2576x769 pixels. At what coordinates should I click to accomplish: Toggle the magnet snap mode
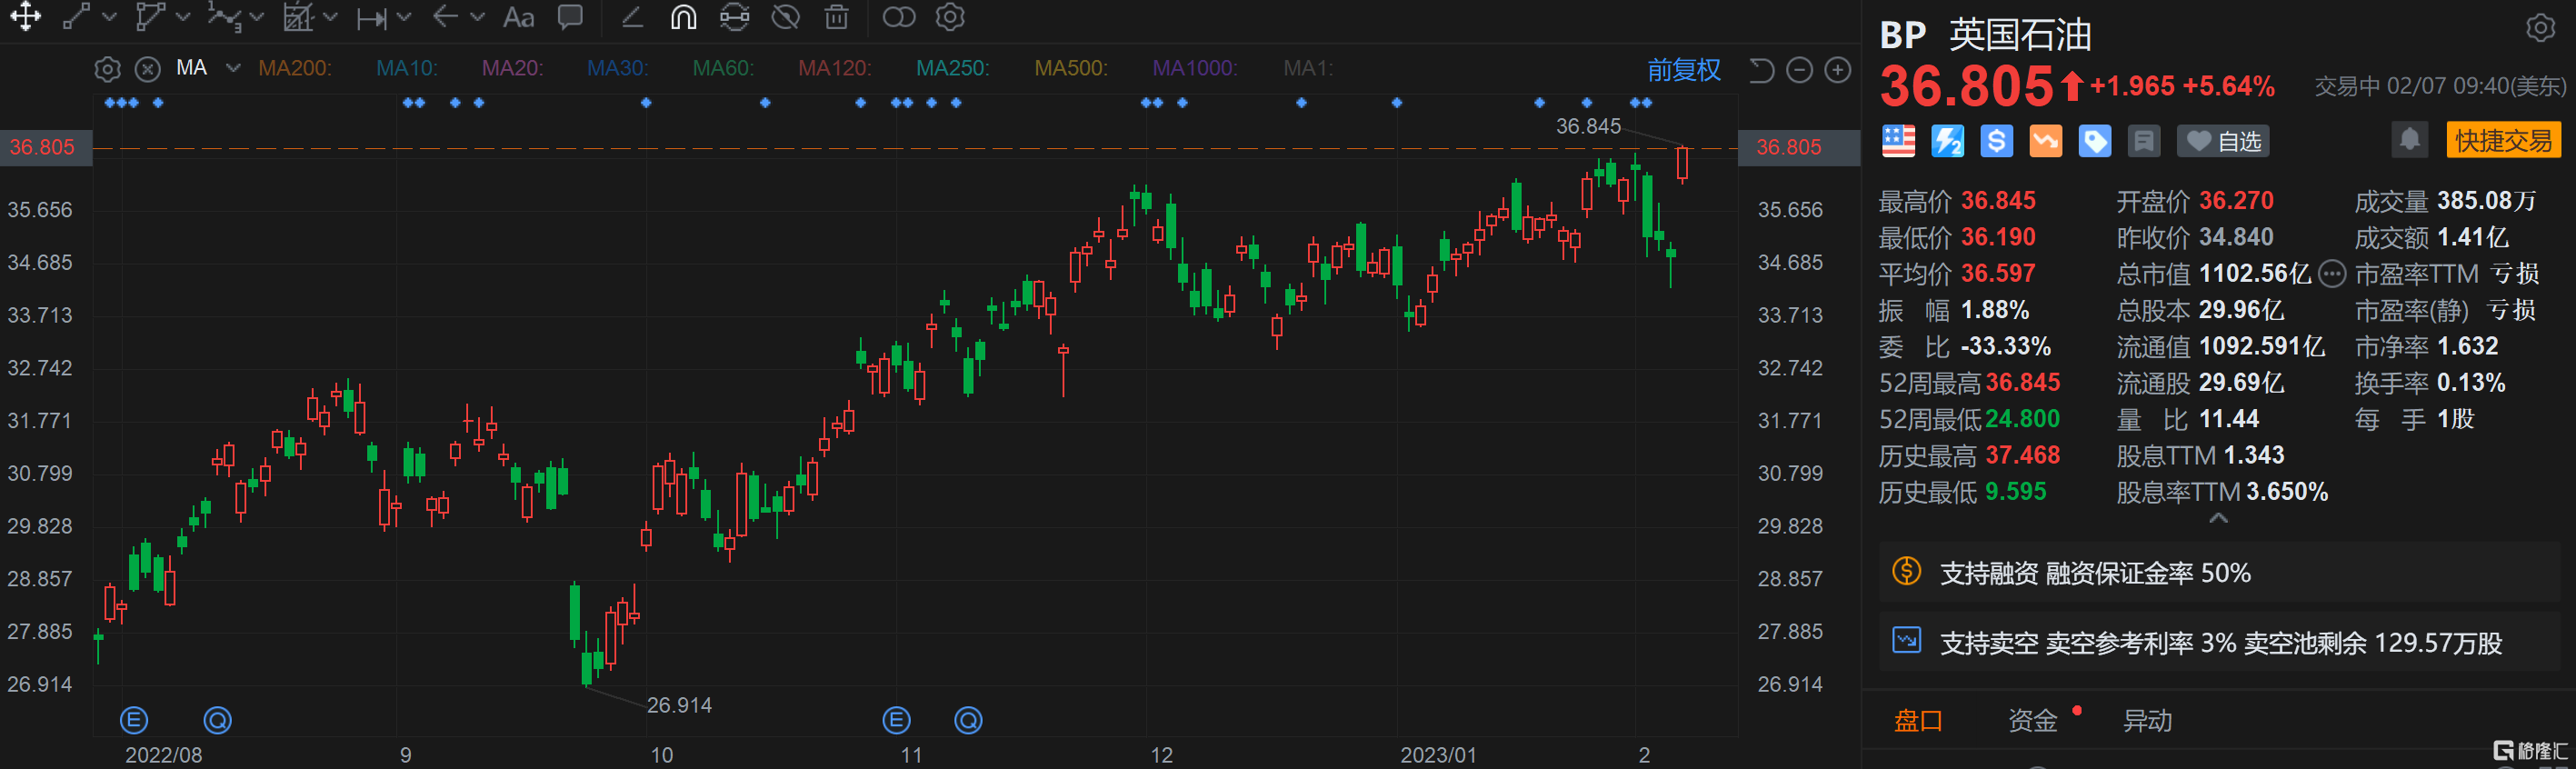click(683, 17)
